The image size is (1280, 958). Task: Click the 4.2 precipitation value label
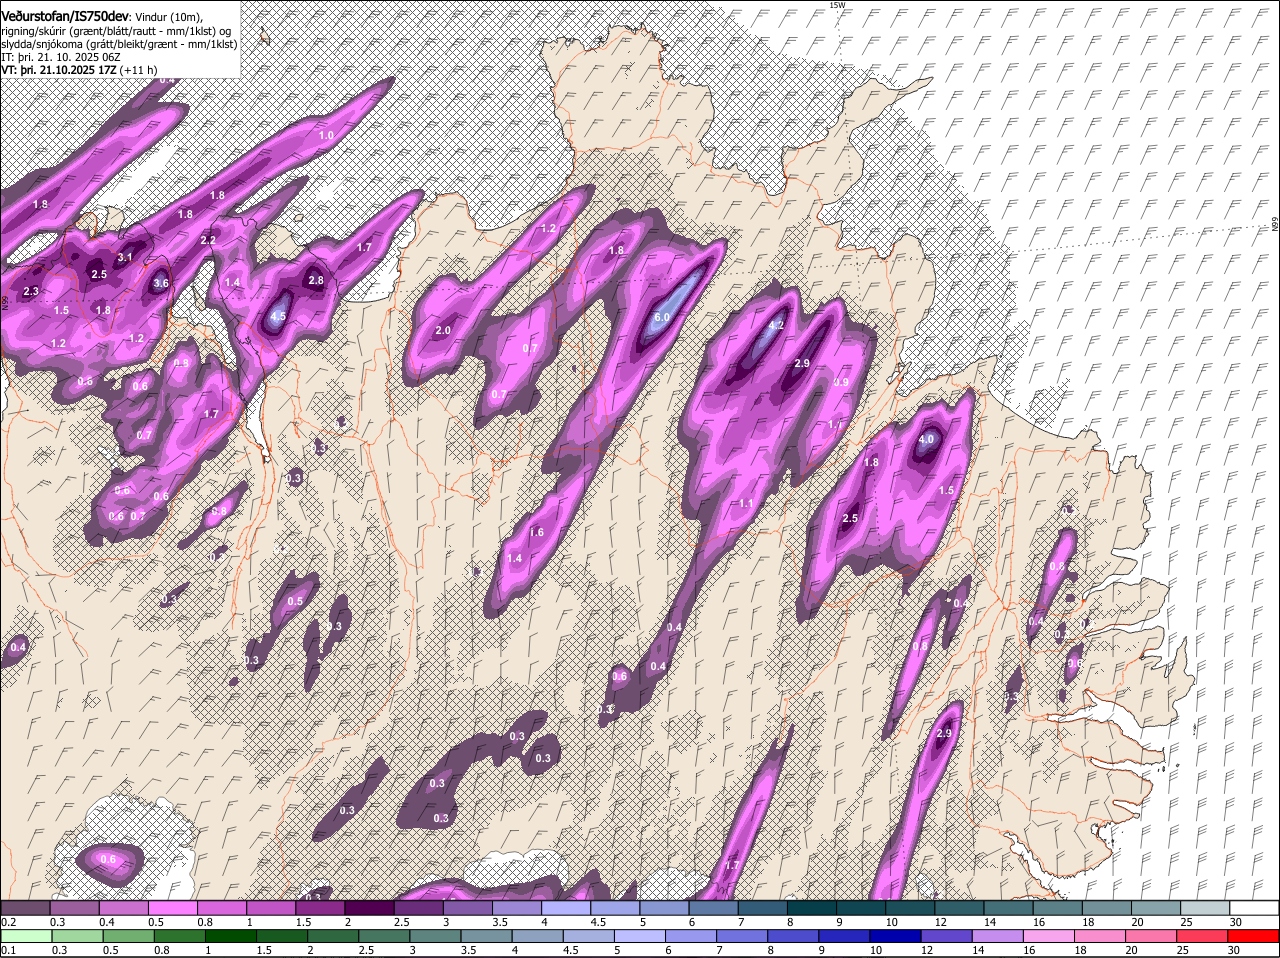[x=775, y=326]
